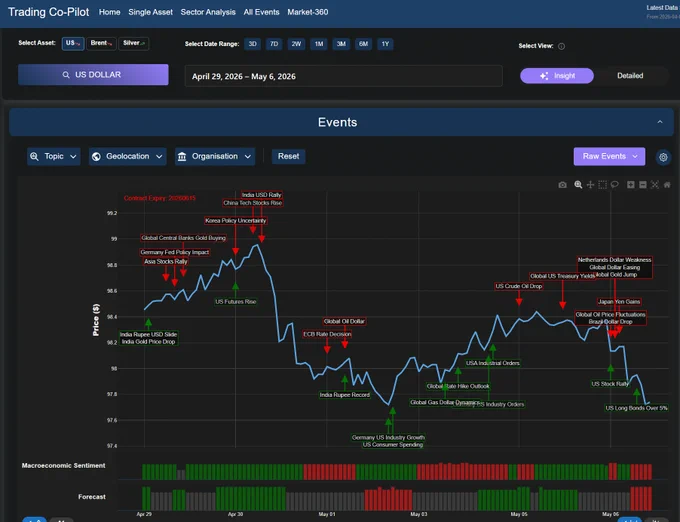680x522 pixels.
Task: Open the Organisation filter dropdown
Action: coord(215,157)
